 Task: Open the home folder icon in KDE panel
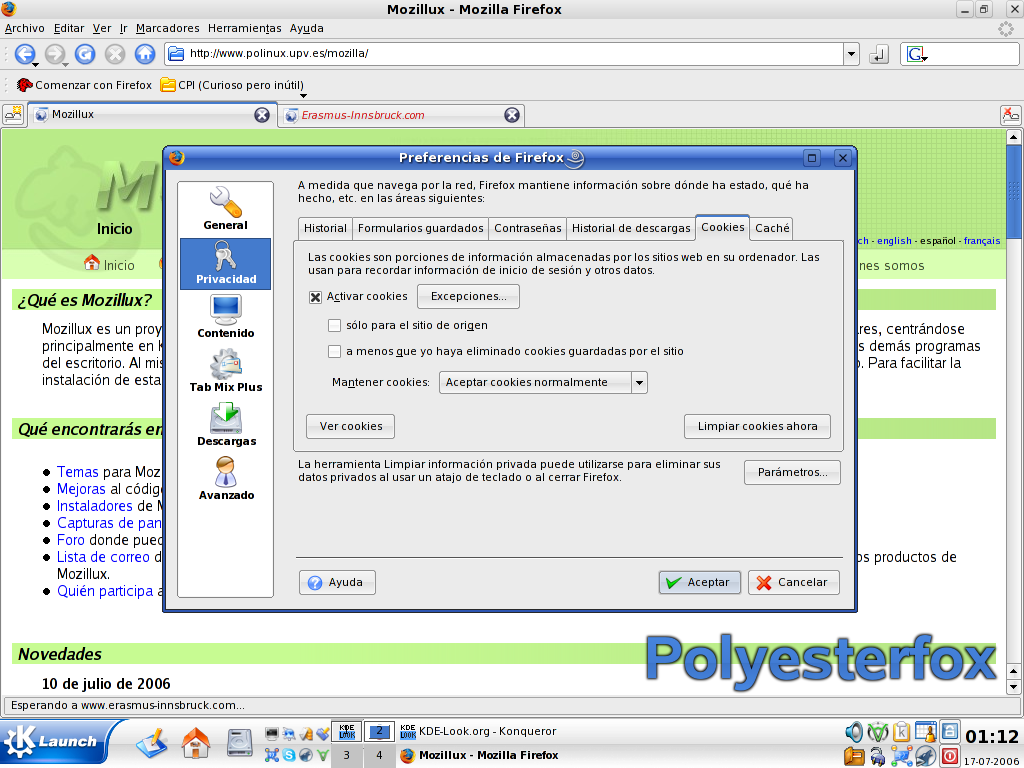(x=195, y=743)
